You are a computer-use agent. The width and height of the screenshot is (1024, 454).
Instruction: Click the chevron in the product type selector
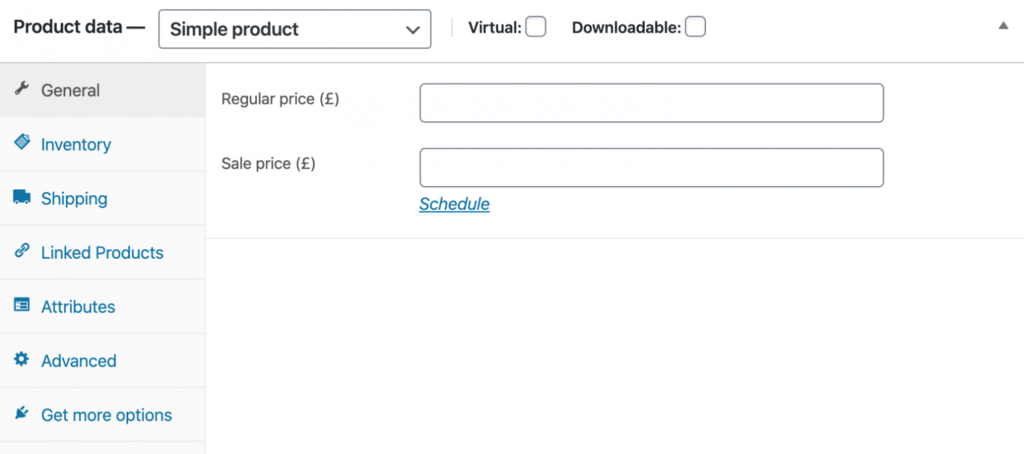[x=412, y=30]
